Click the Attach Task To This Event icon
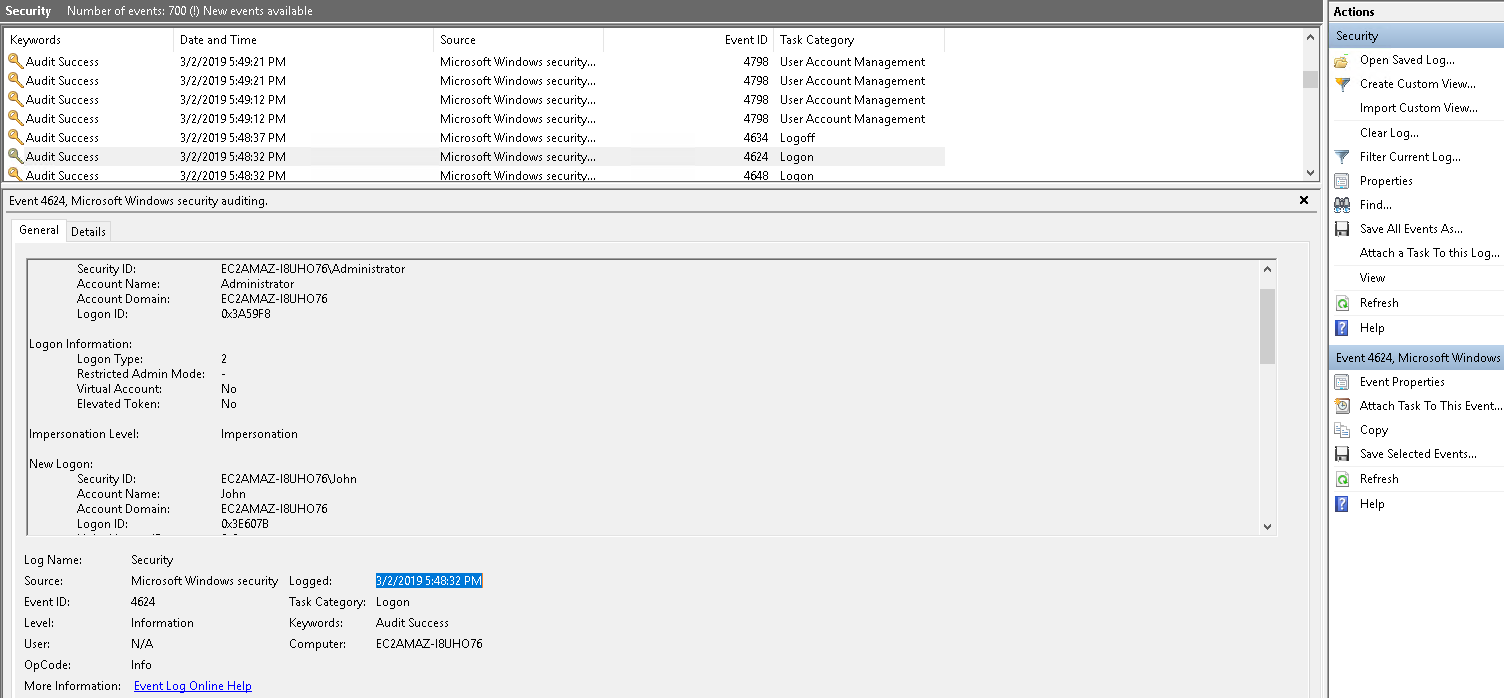 [1342, 406]
